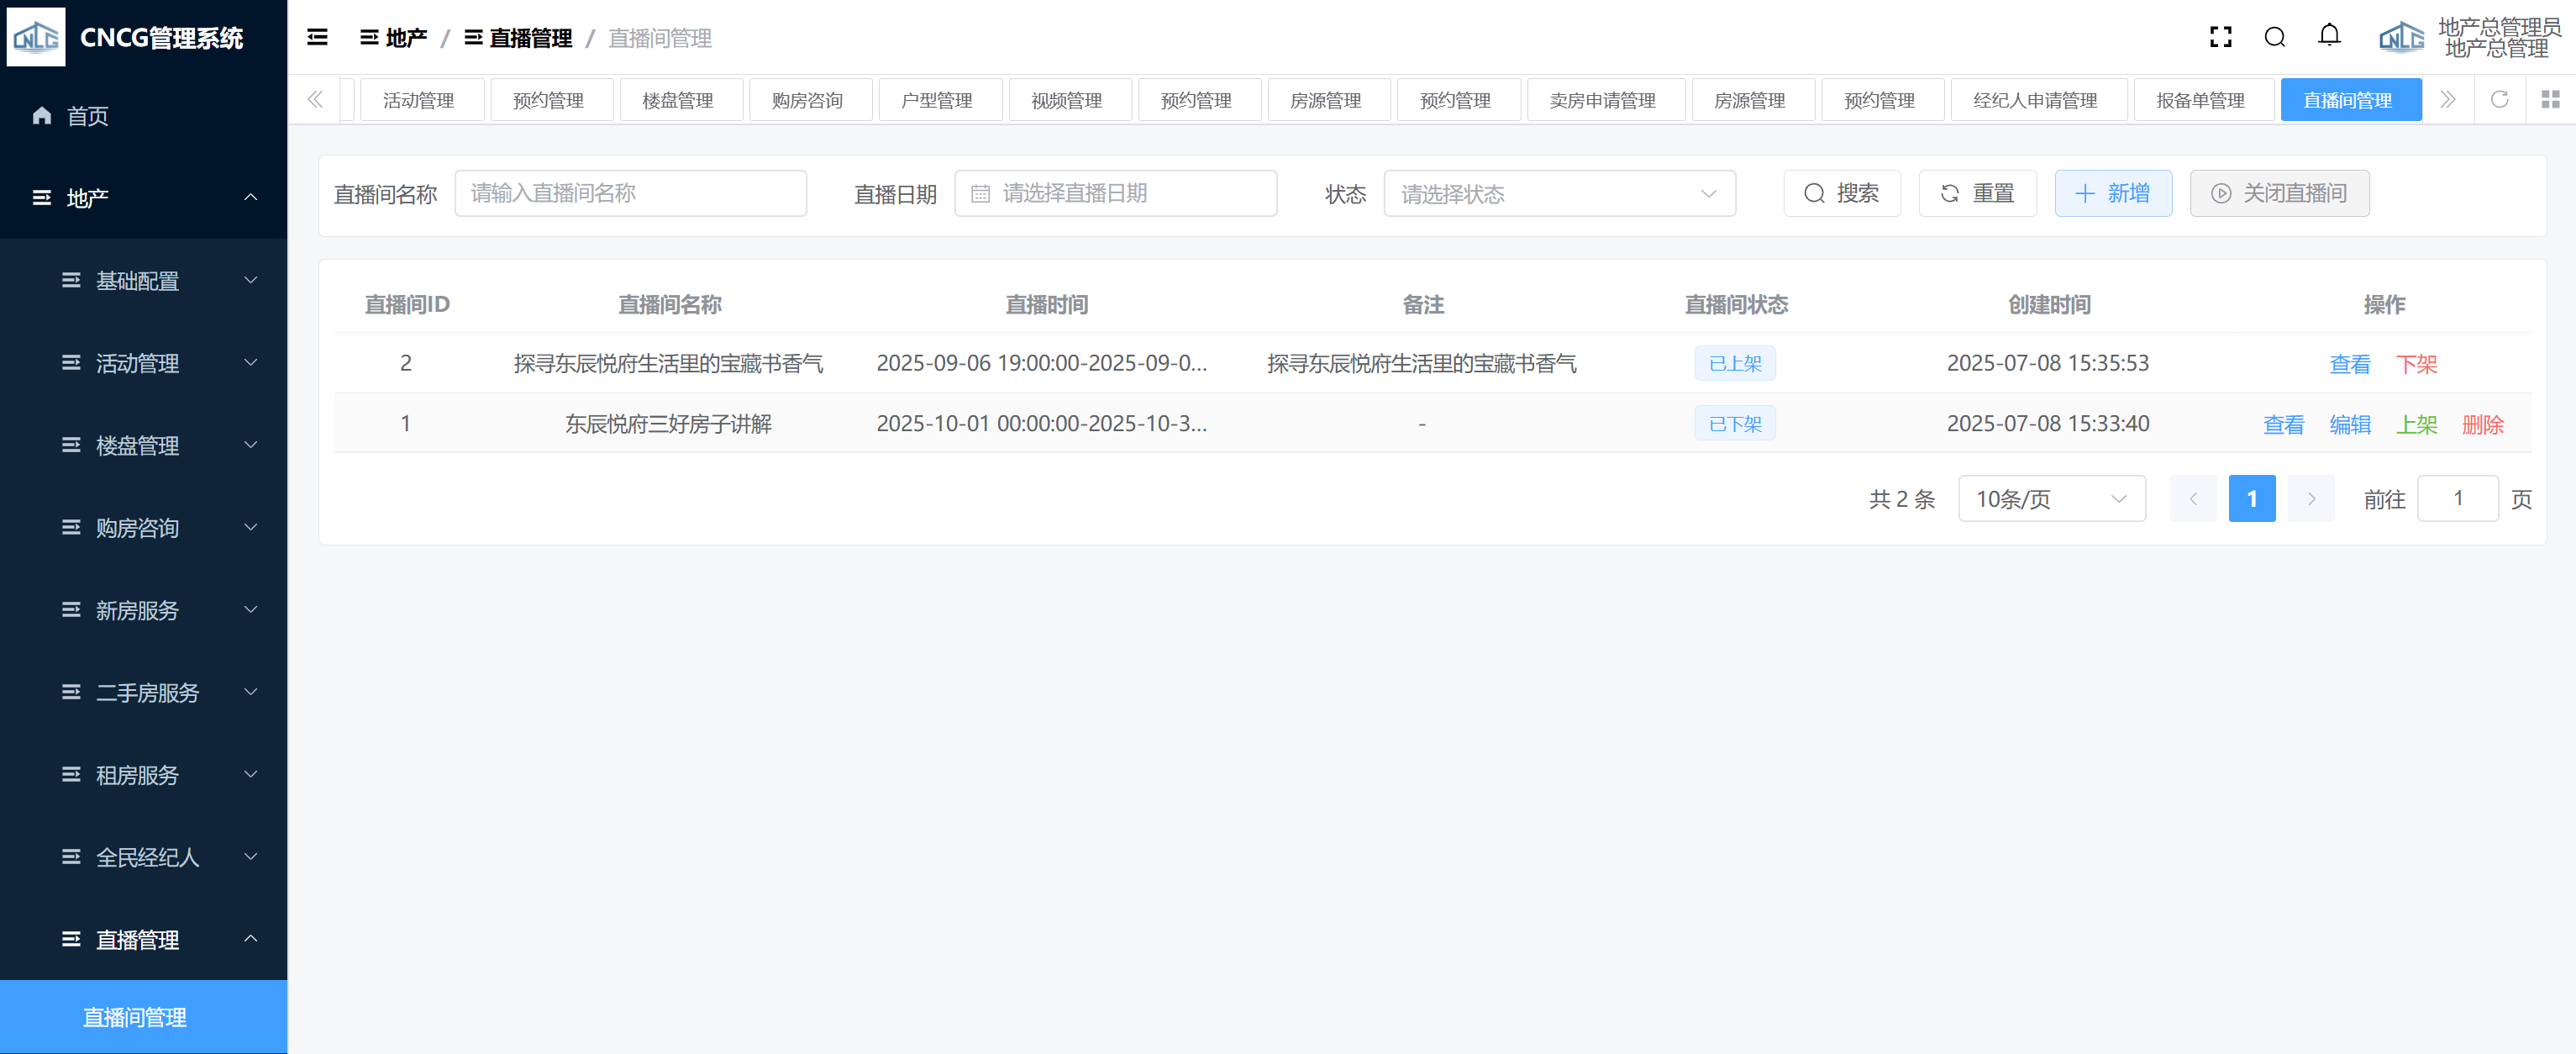Open notifications bell icon

click(x=2329, y=37)
